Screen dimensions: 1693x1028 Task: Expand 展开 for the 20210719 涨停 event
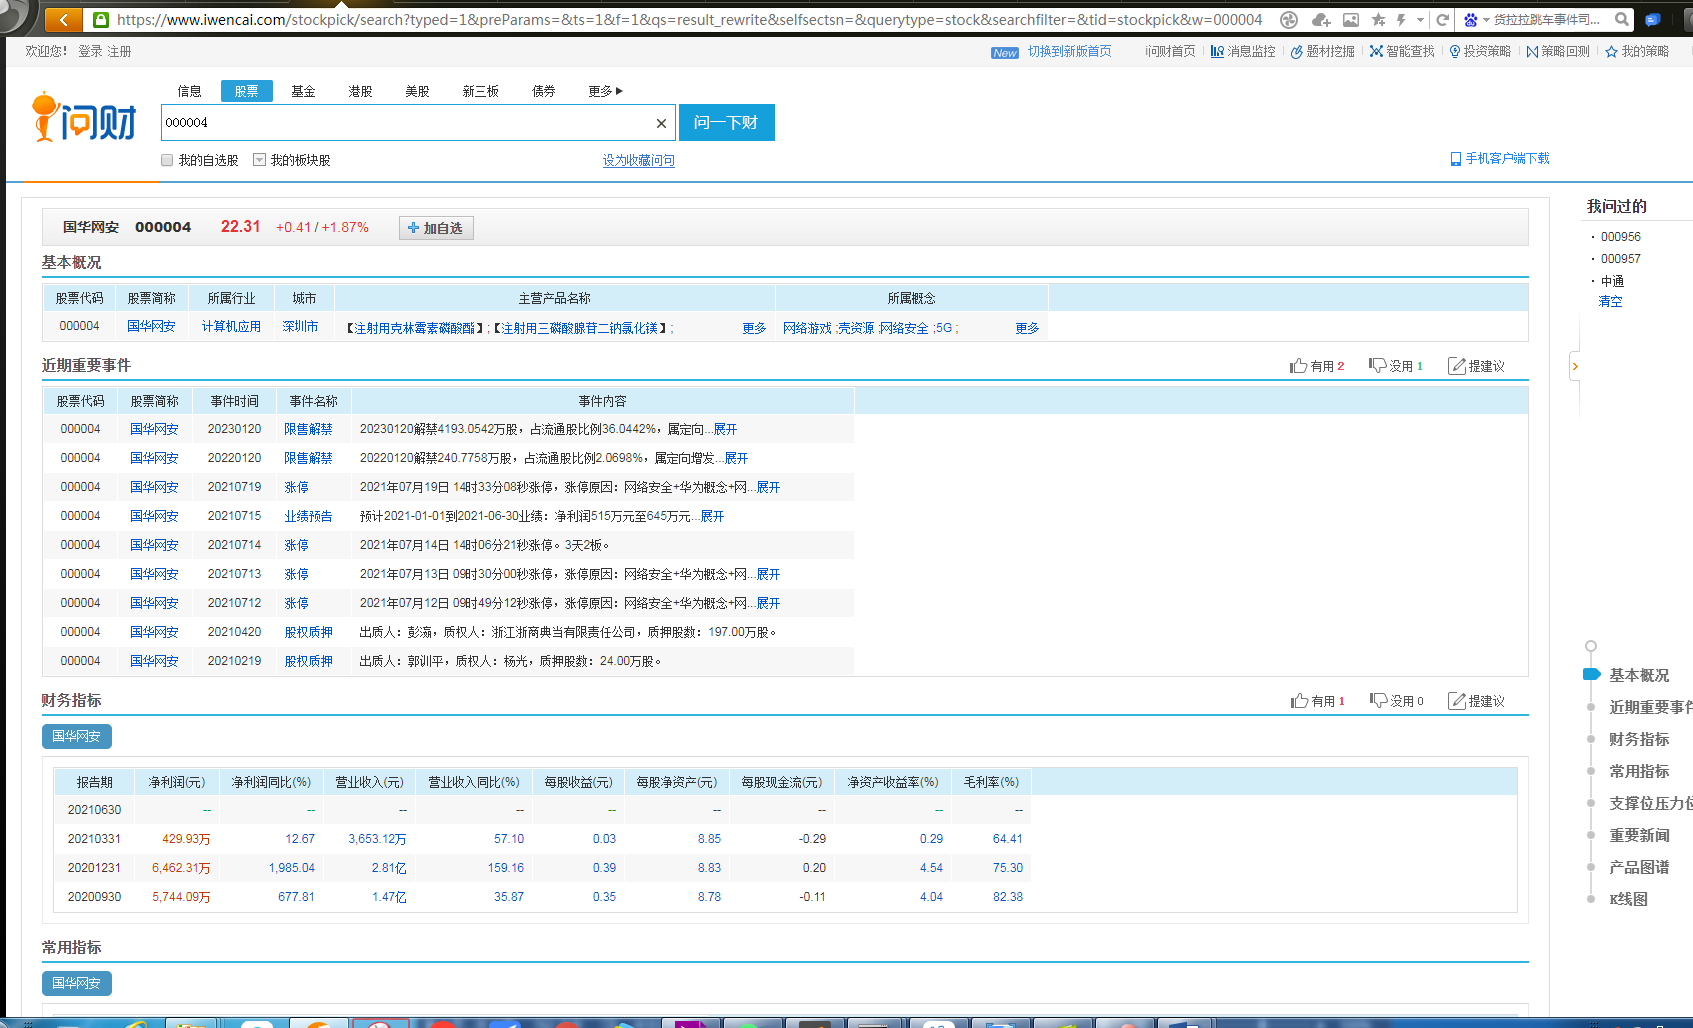(768, 487)
